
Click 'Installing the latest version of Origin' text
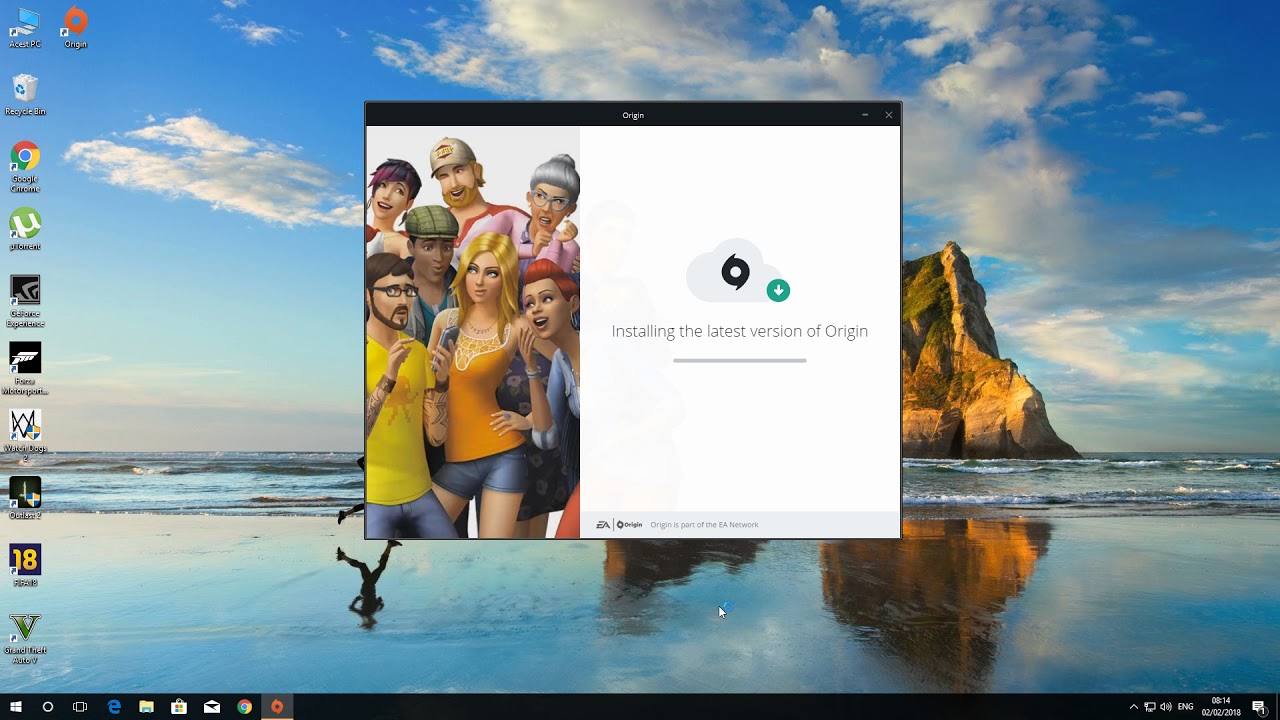click(740, 331)
